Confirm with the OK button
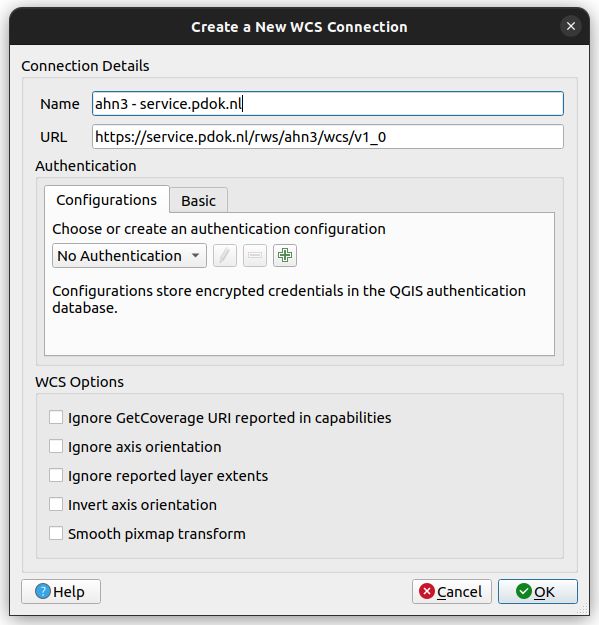Viewport: 599px width, 625px height. (538, 592)
